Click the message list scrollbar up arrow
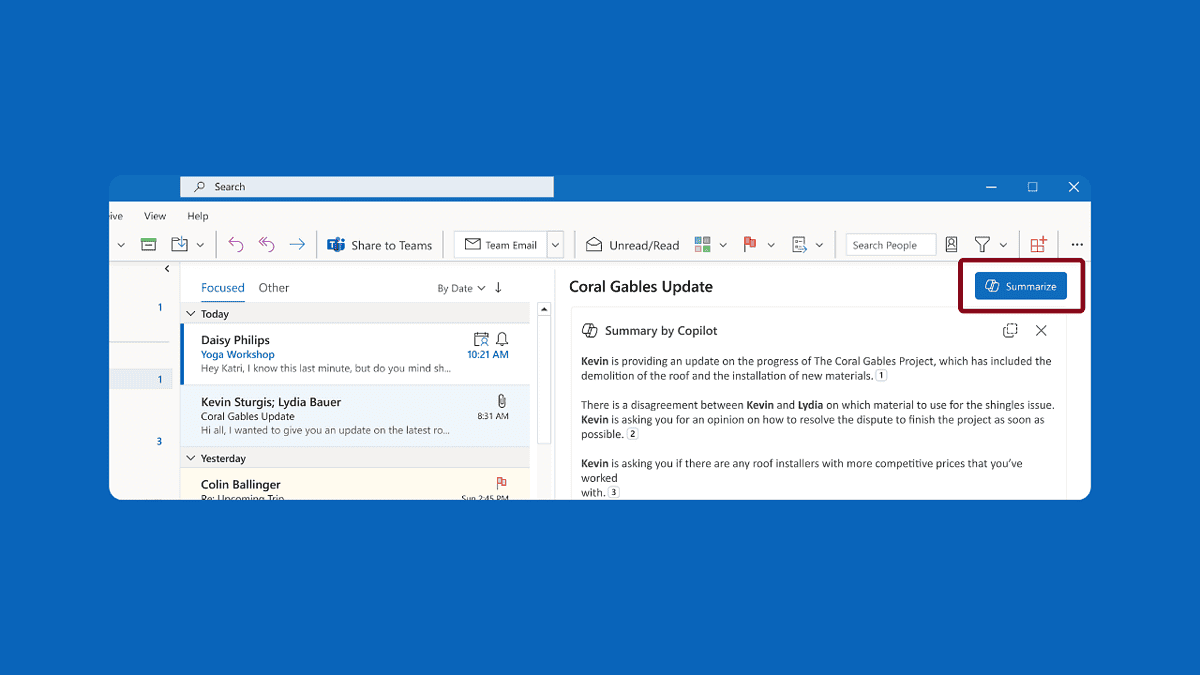The width and height of the screenshot is (1200, 675). coord(545,310)
